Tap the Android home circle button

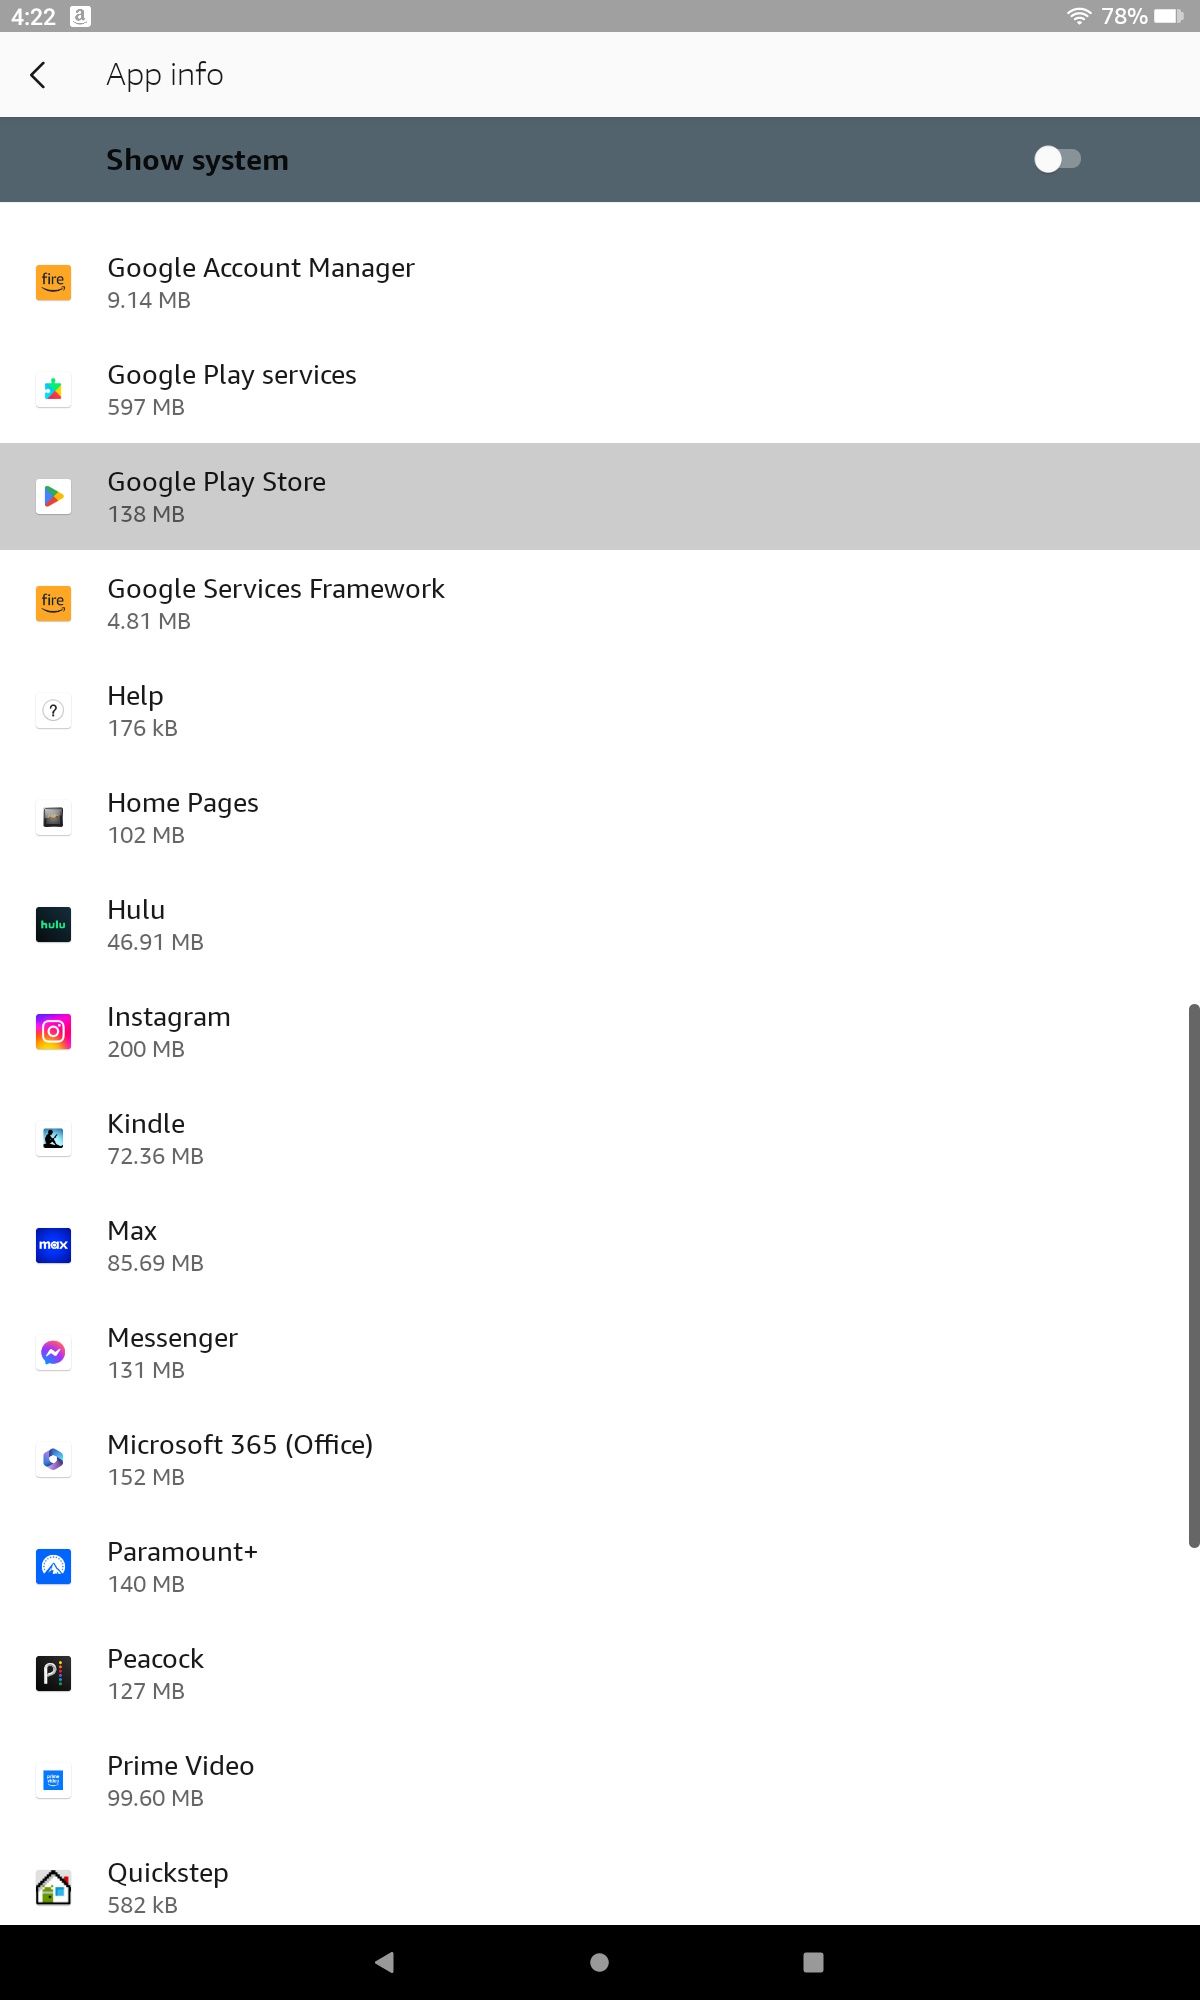(600, 1962)
